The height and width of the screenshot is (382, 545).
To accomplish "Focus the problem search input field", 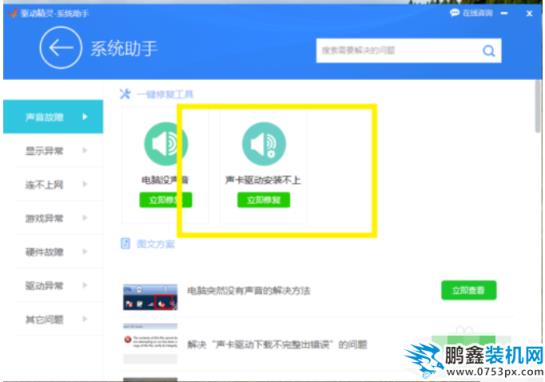I will click(x=408, y=51).
